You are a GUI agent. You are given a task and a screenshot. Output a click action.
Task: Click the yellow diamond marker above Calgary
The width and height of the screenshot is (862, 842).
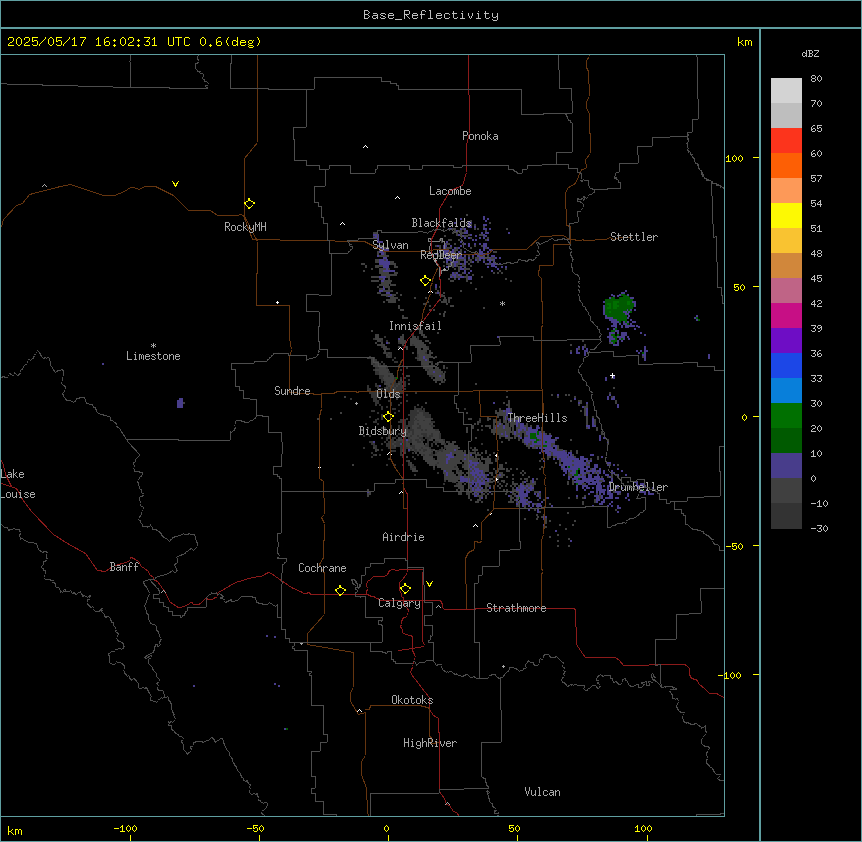(405, 589)
